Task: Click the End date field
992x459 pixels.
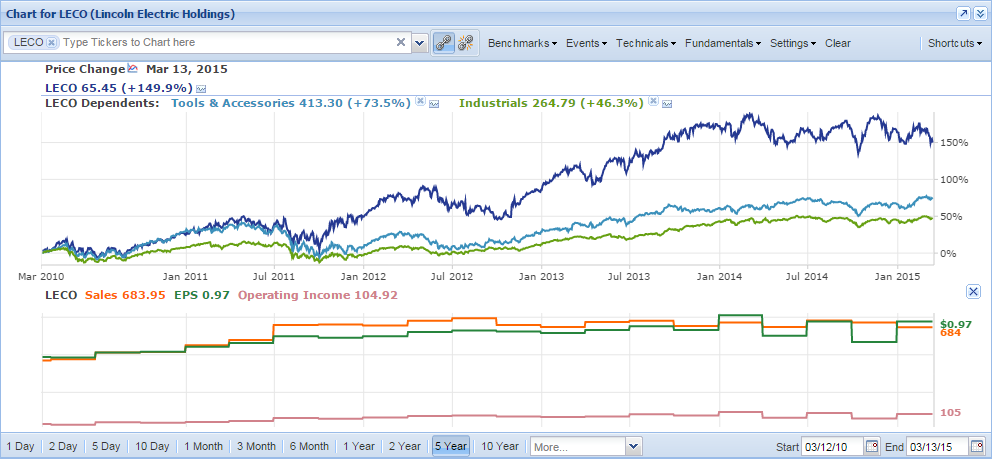Action: click(938, 447)
